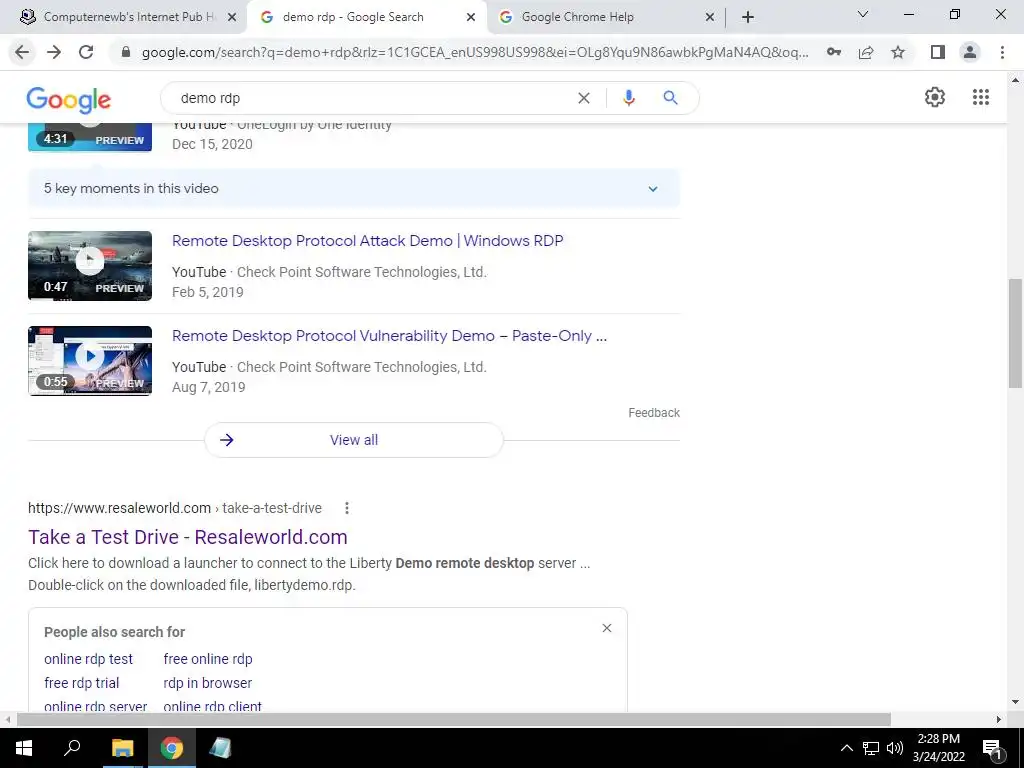This screenshot has height=768, width=1024.
Task: Click View all videos button
Action: click(354, 440)
